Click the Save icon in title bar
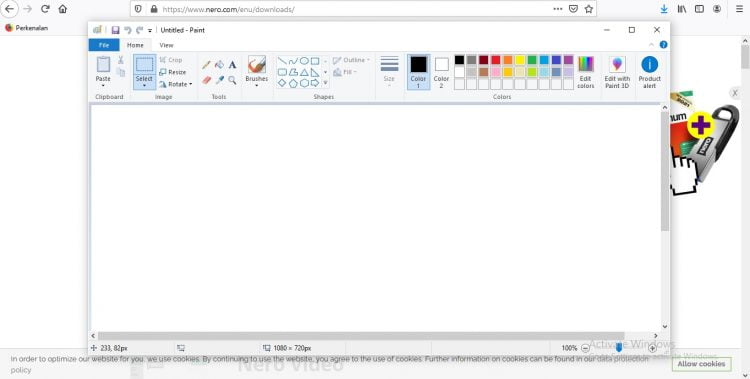750x379 pixels. [x=115, y=30]
